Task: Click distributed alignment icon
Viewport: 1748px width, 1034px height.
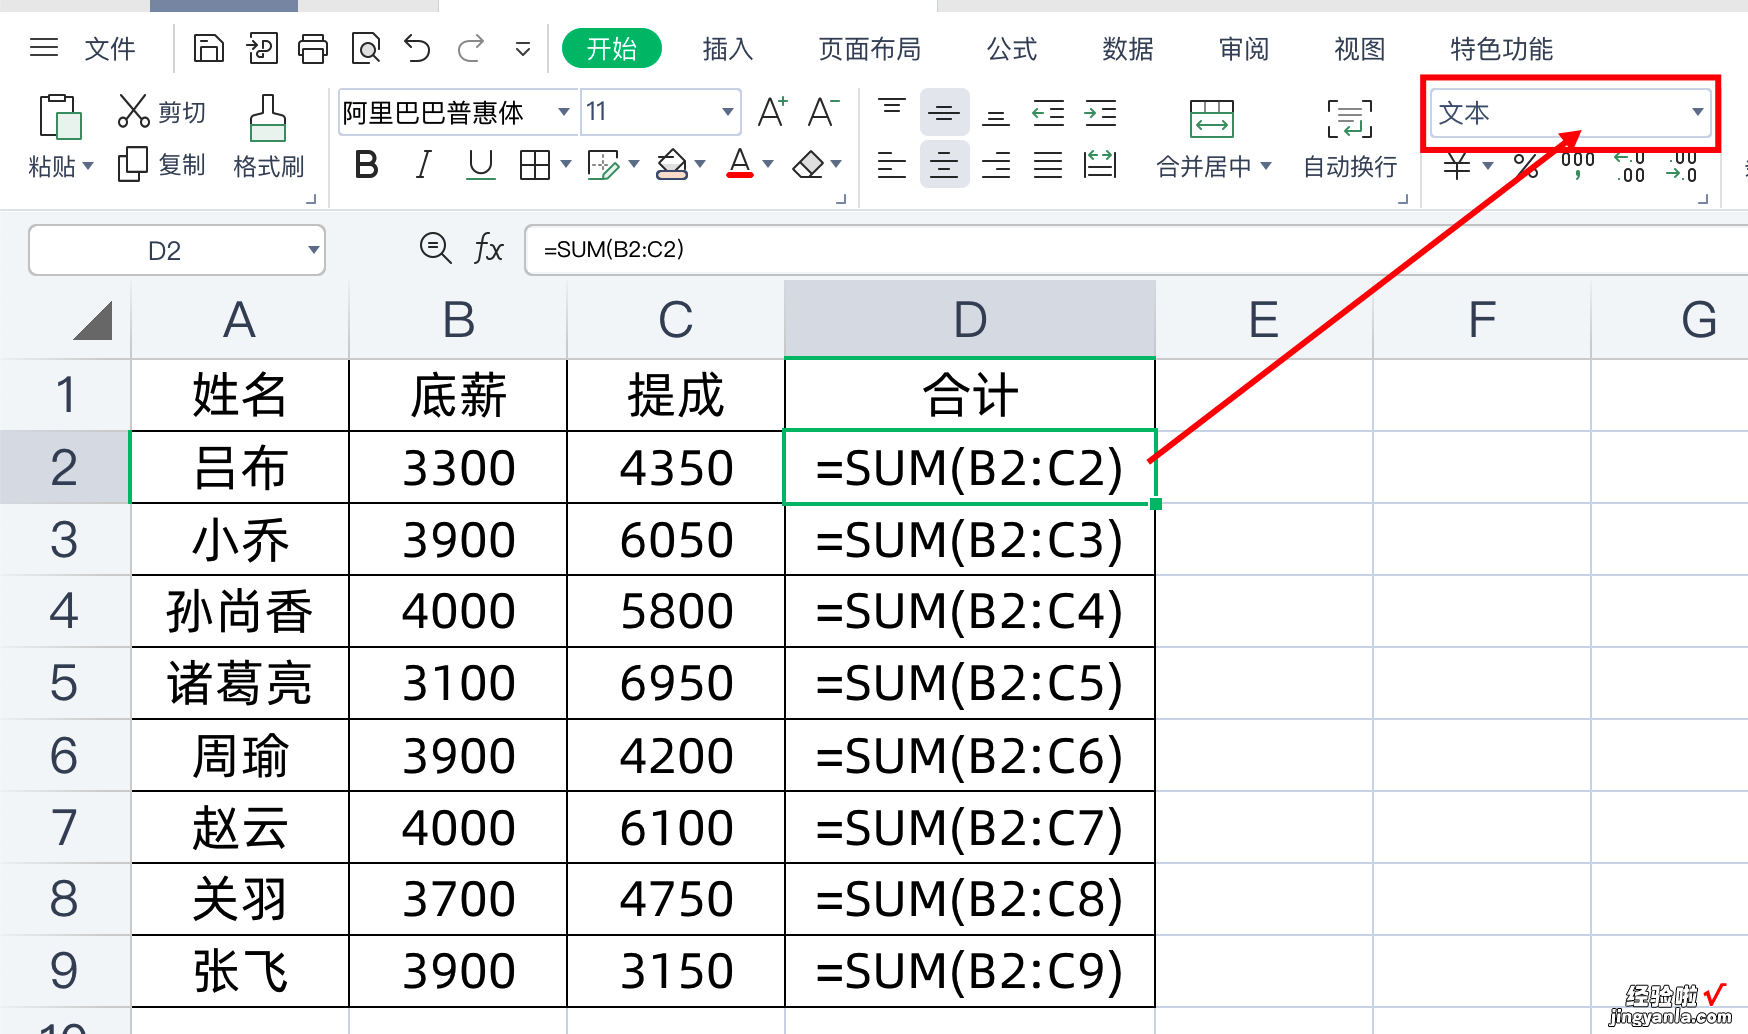Action: pyautogui.click(x=1100, y=164)
